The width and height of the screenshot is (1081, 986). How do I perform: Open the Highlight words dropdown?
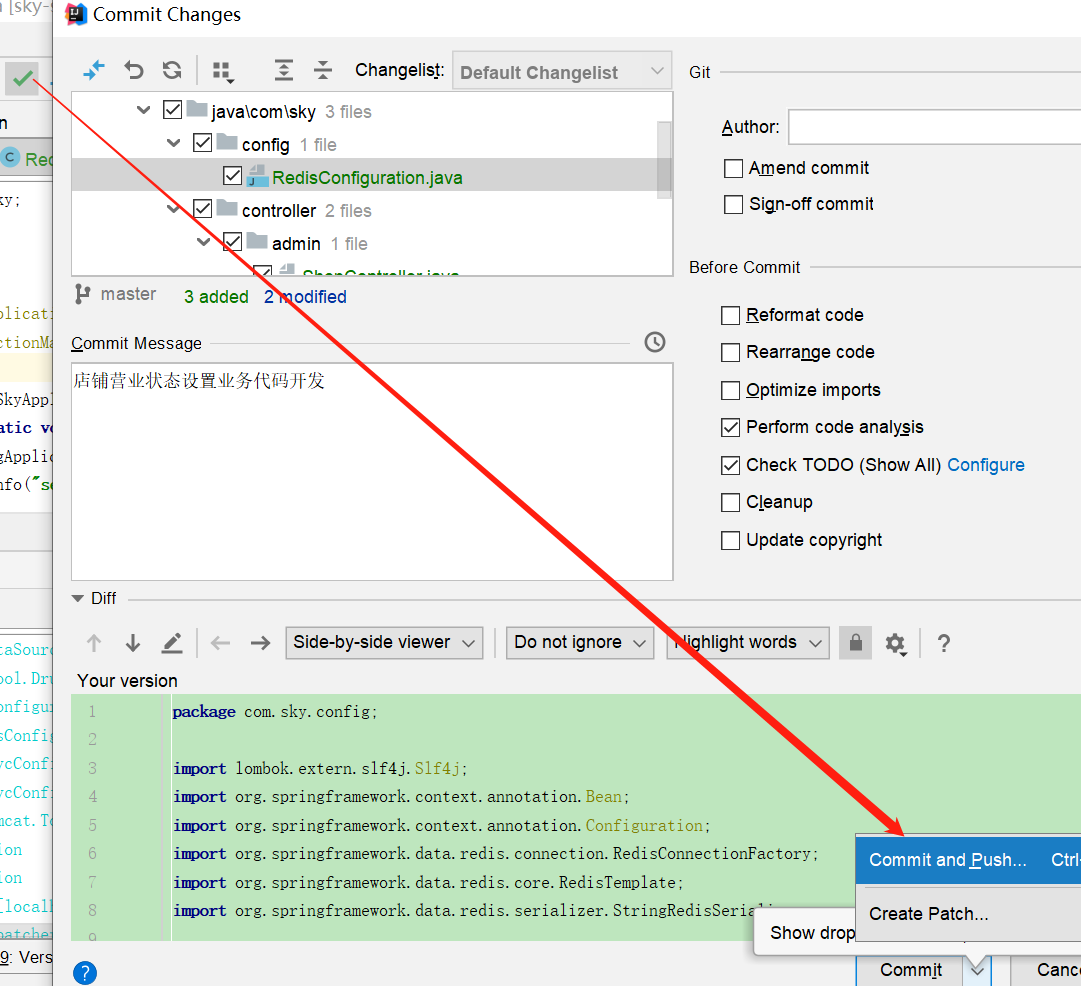[x=747, y=643]
